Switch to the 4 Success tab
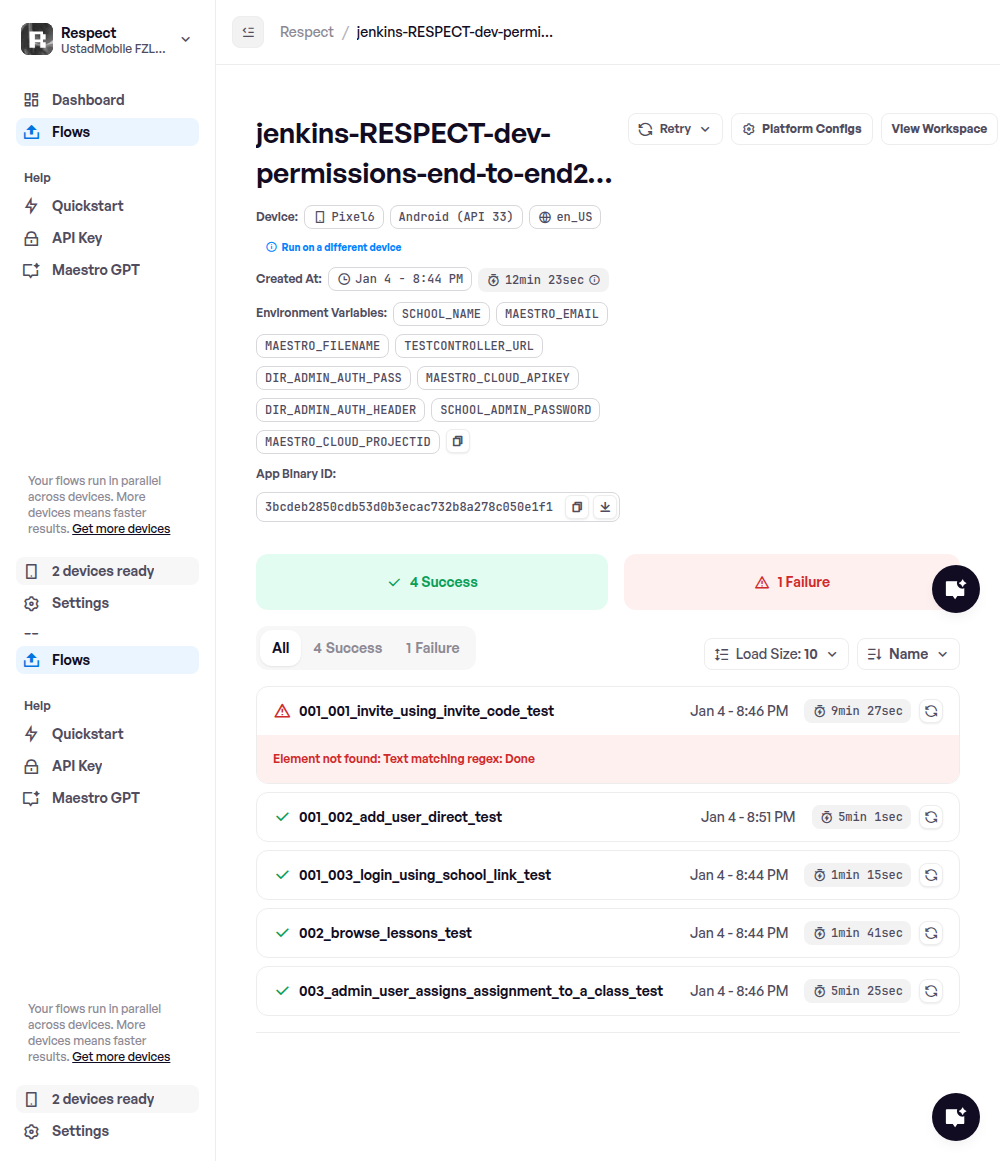 click(347, 648)
